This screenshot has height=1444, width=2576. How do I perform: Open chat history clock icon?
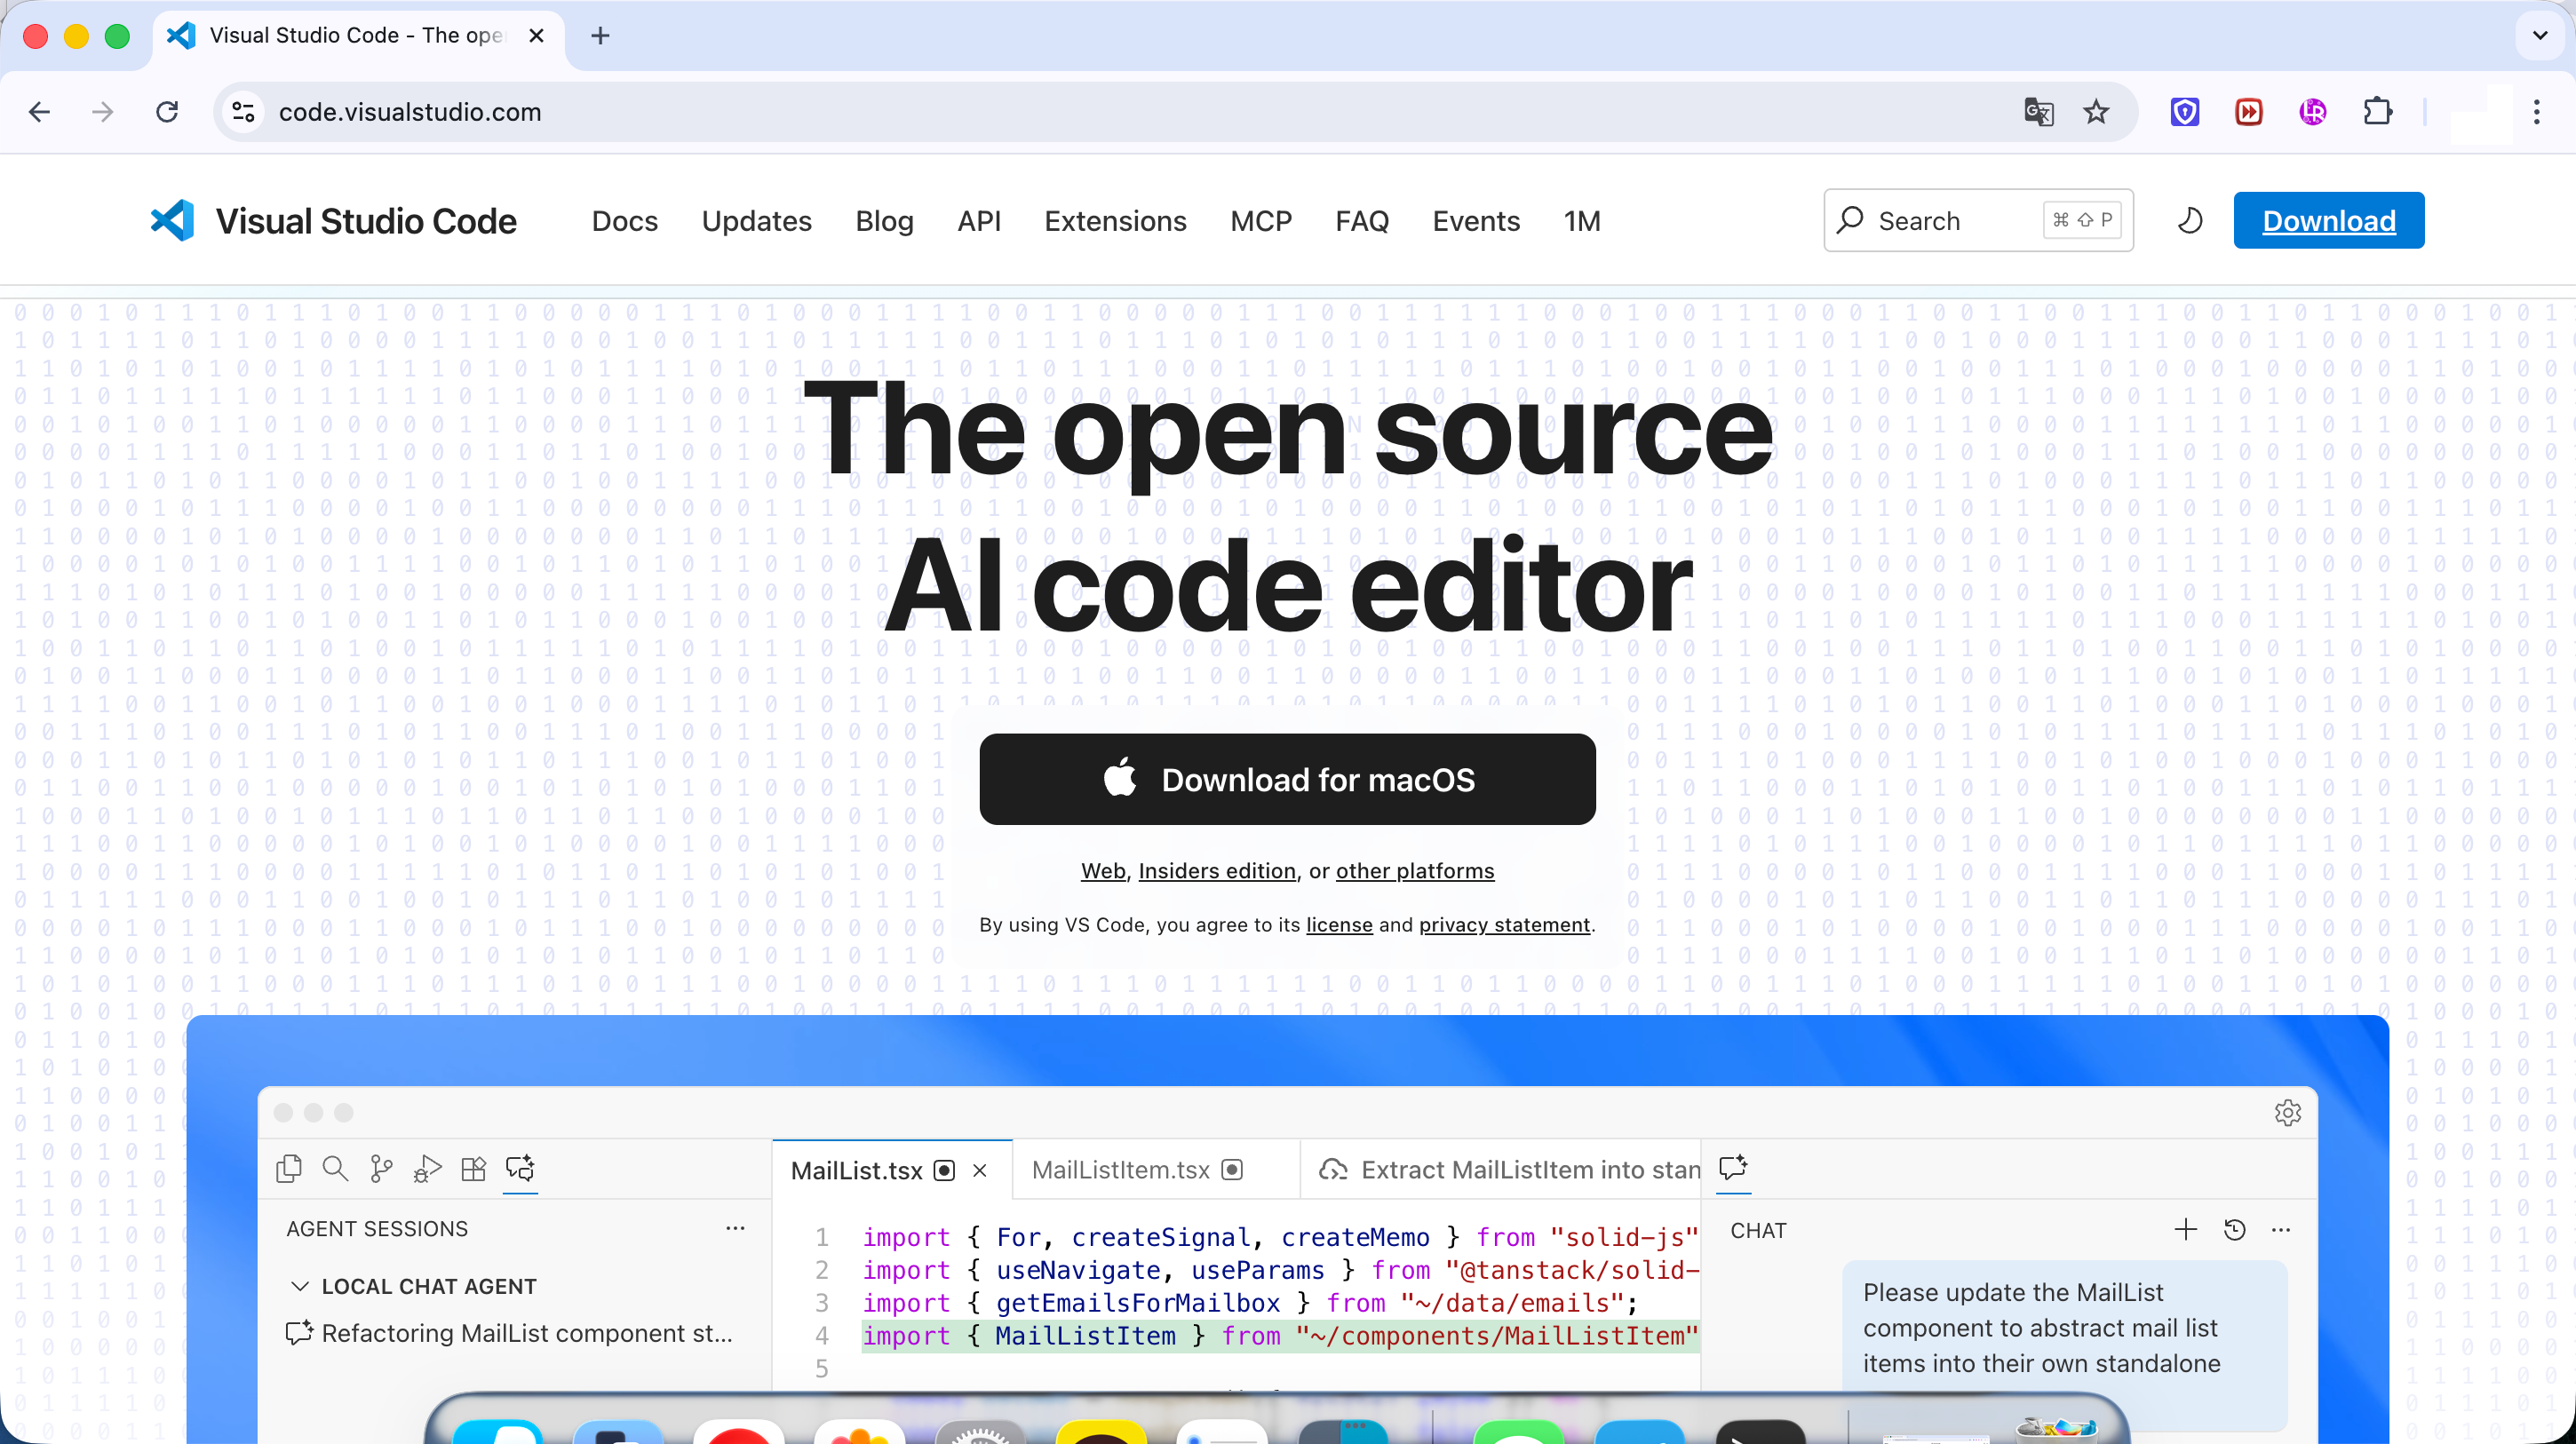(2234, 1229)
